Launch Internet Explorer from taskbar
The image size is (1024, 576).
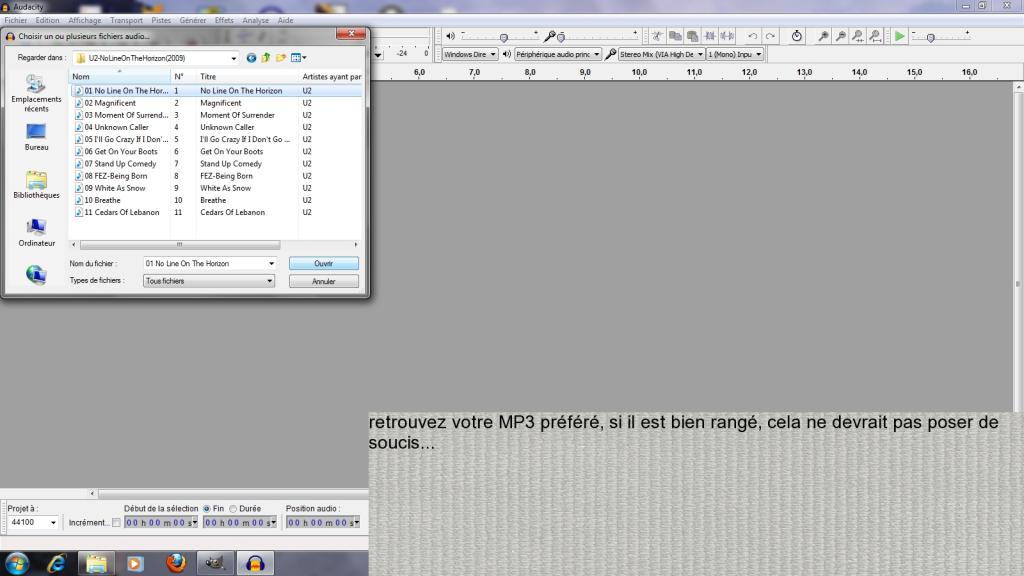(x=57, y=563)
